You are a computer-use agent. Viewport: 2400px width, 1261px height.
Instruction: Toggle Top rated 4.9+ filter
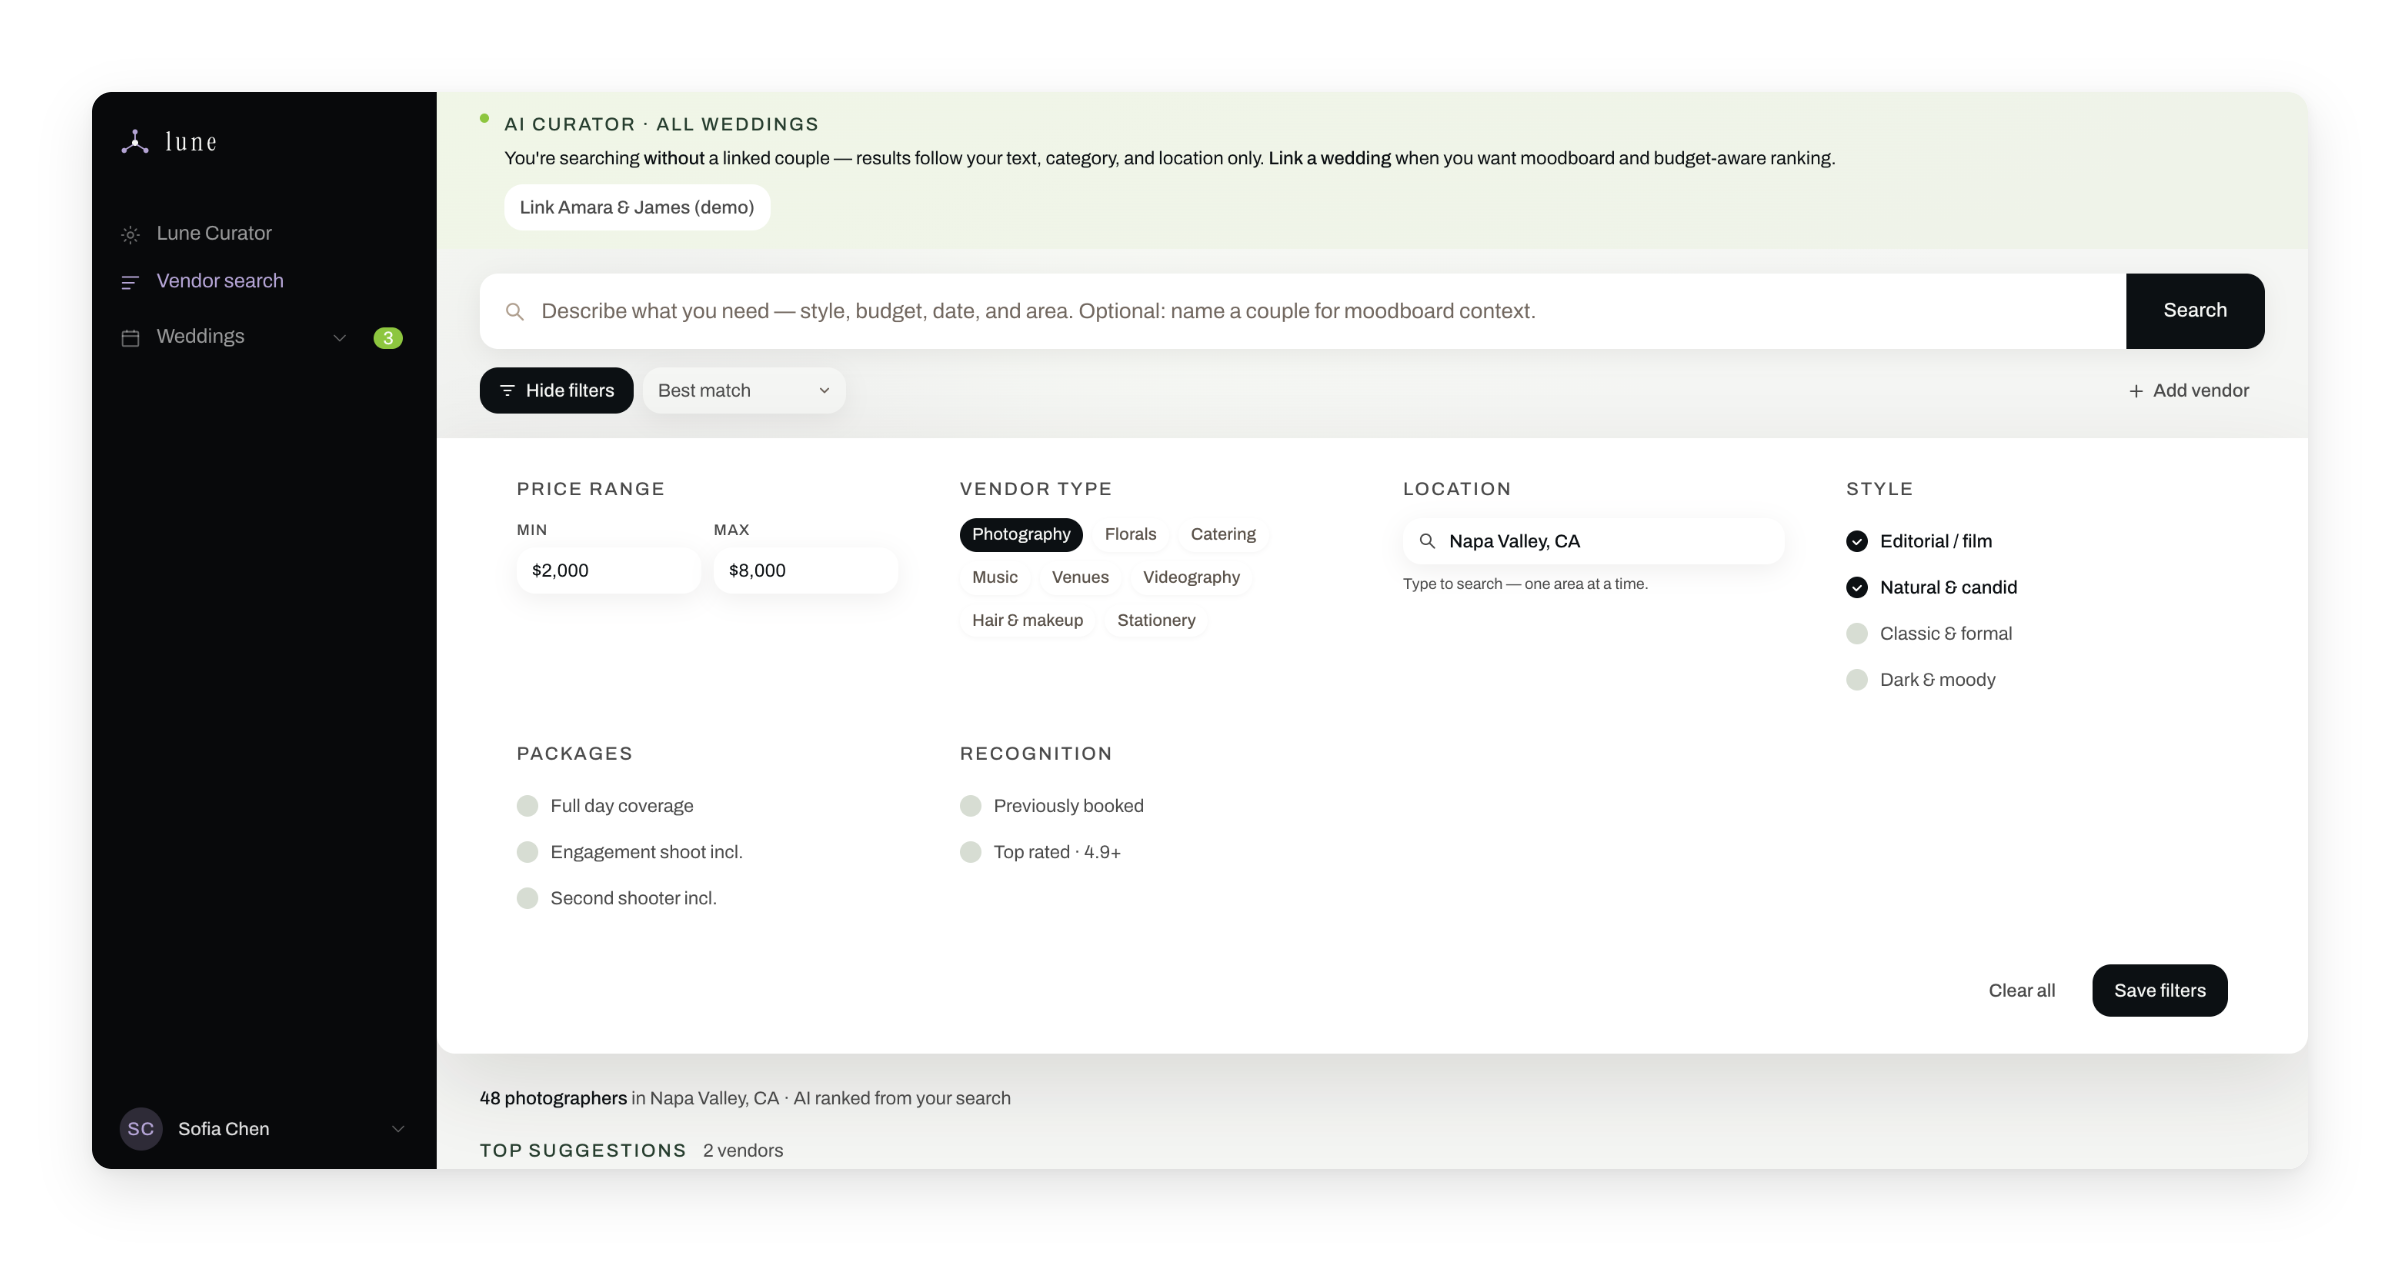point(970,852)
